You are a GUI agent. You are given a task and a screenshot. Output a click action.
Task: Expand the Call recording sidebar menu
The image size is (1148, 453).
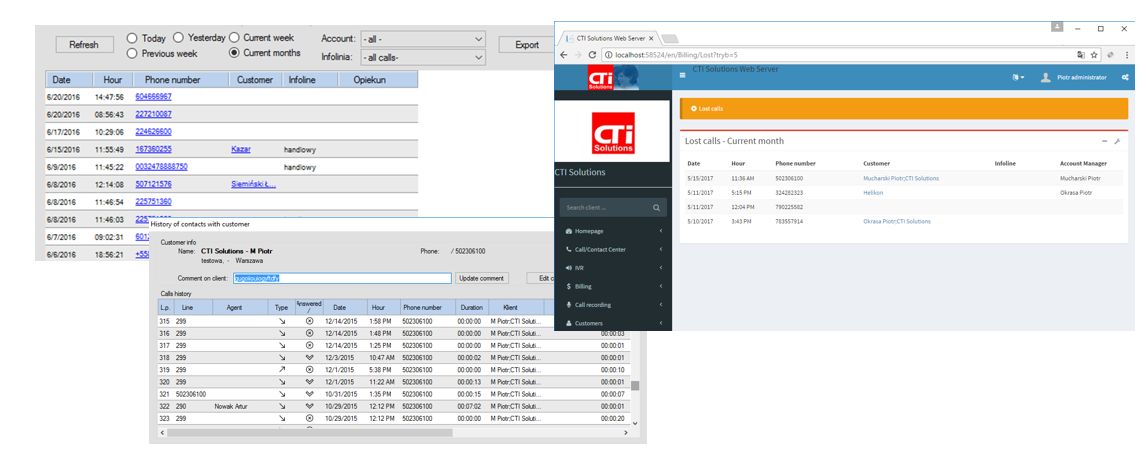pyautogui.click(x=613, y=304)
